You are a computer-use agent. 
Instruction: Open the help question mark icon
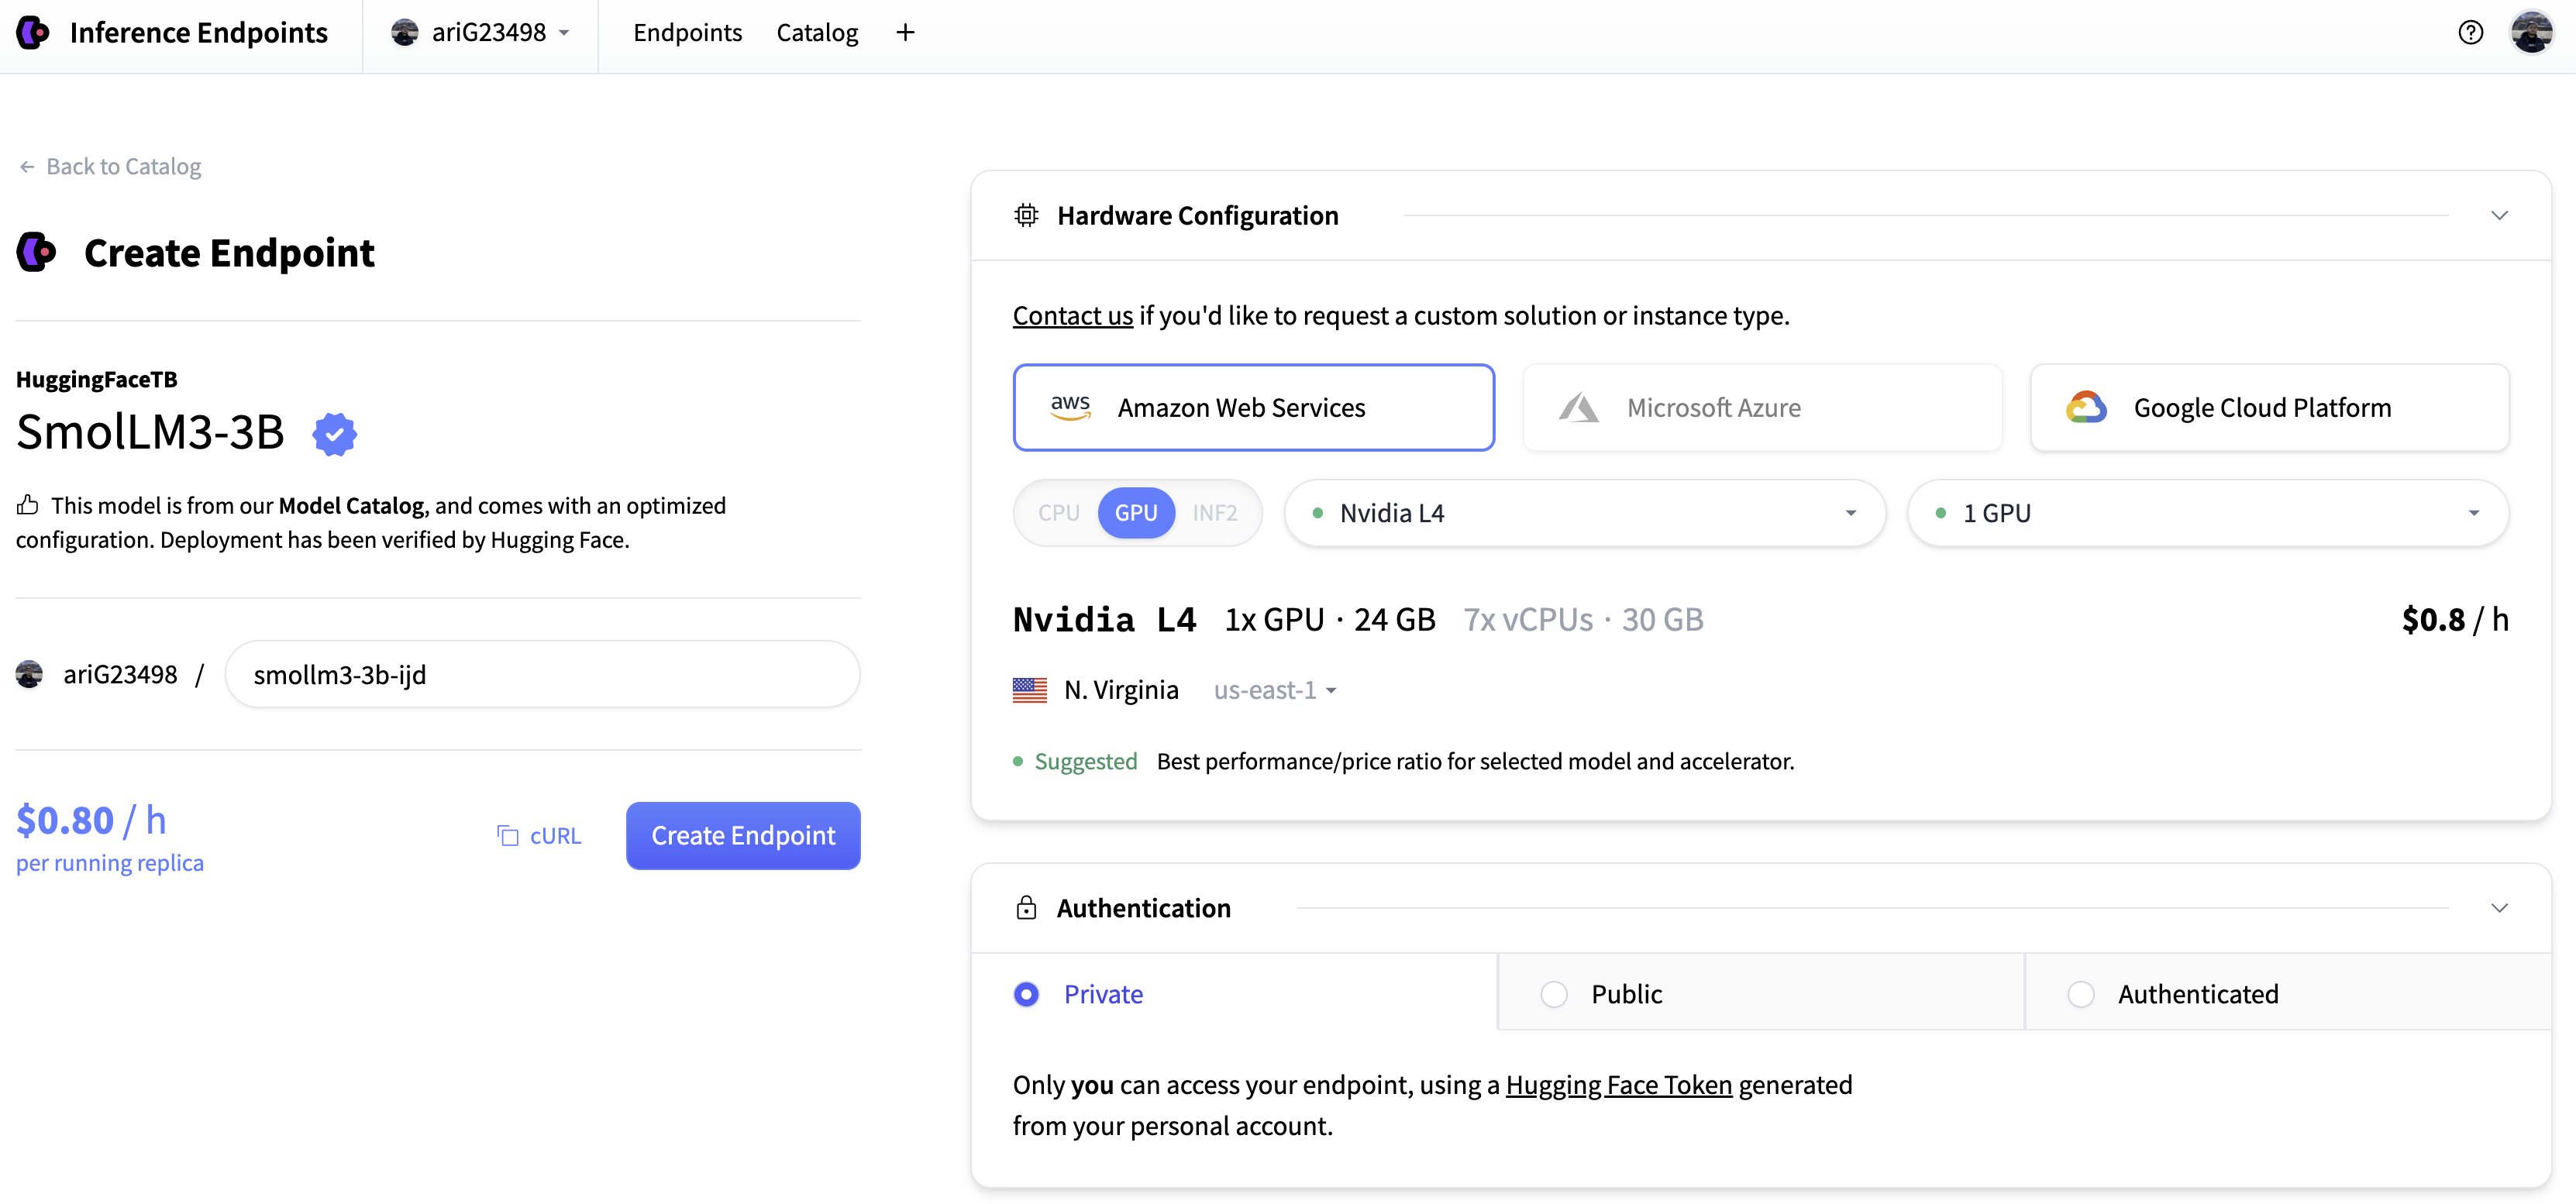(2470, 33)
